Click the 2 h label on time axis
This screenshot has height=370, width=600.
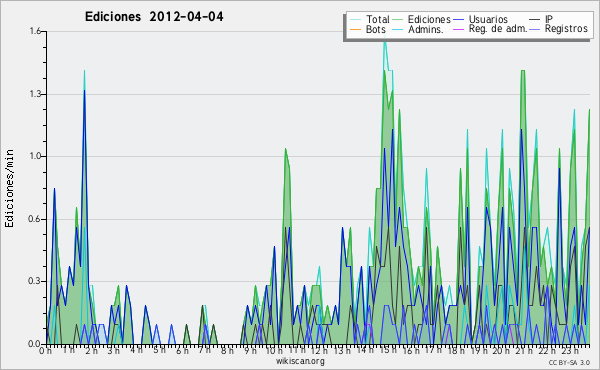(91, 350)
